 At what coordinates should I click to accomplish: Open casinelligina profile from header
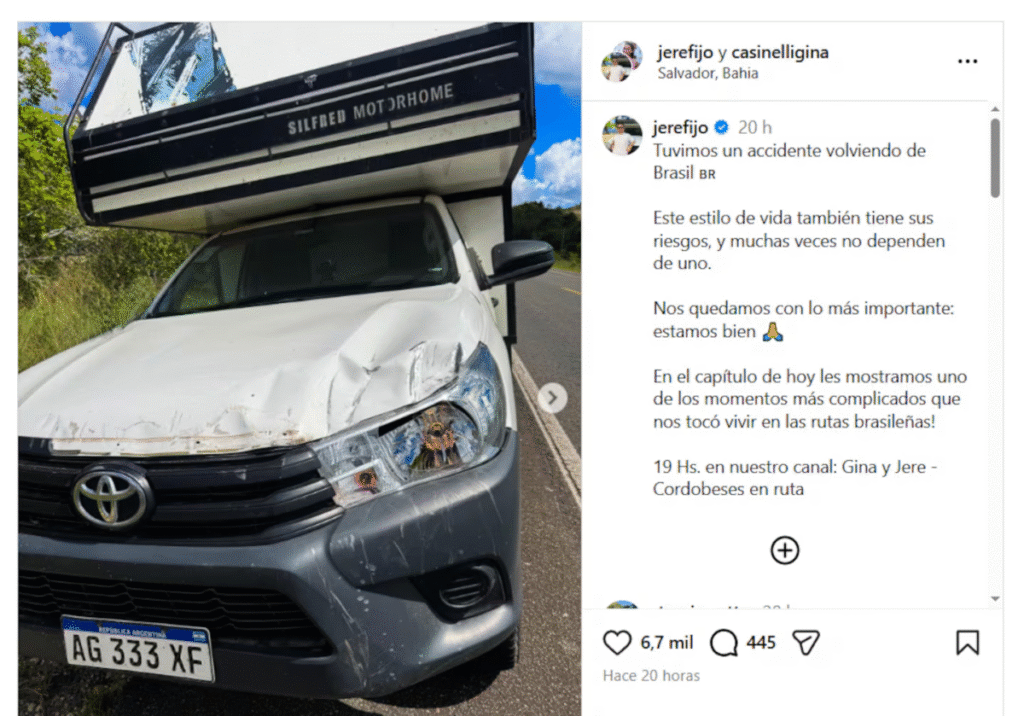click(780, 52)
